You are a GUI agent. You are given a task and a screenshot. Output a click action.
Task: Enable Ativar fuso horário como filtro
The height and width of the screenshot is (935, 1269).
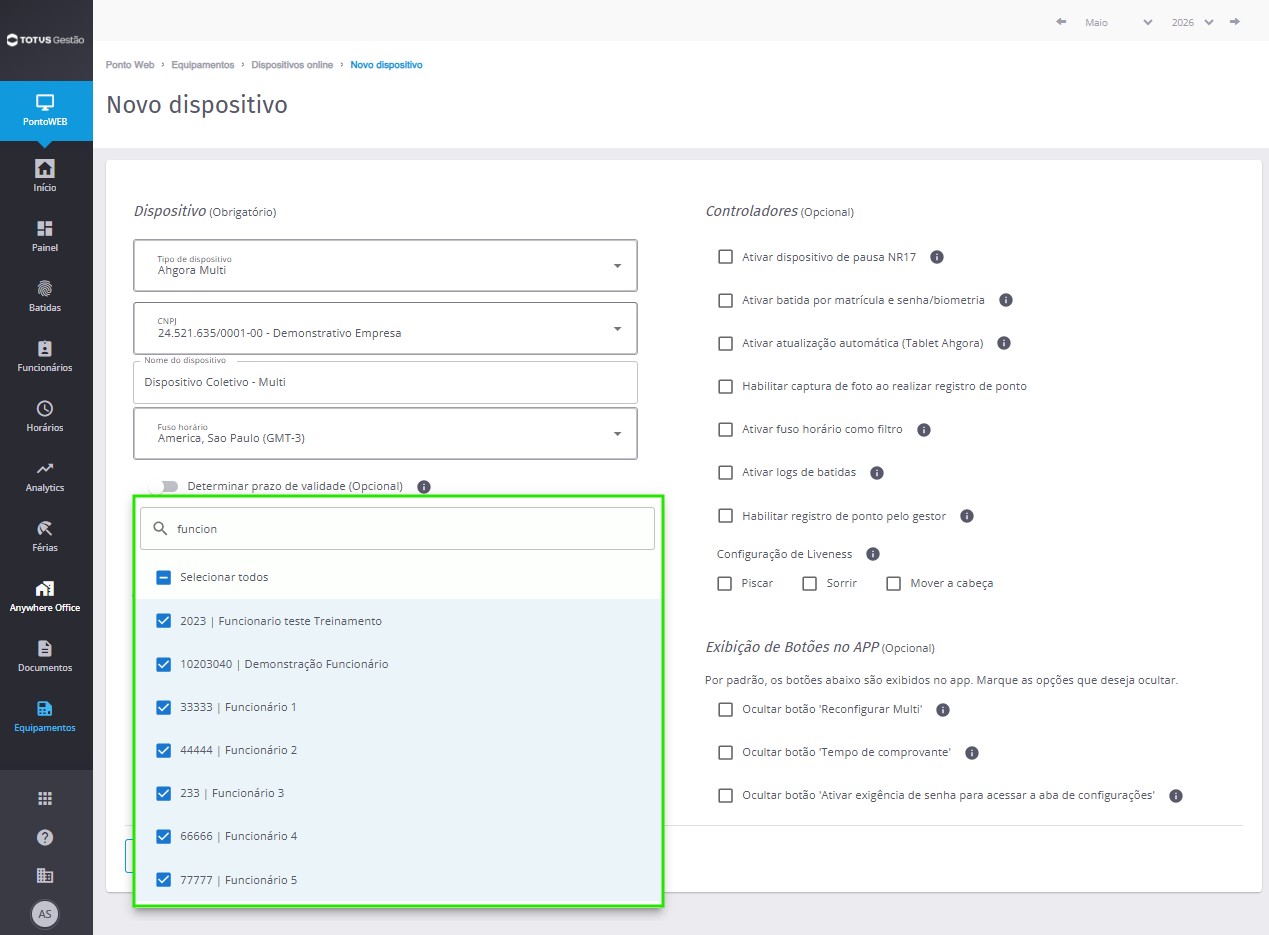coord(726,429)
